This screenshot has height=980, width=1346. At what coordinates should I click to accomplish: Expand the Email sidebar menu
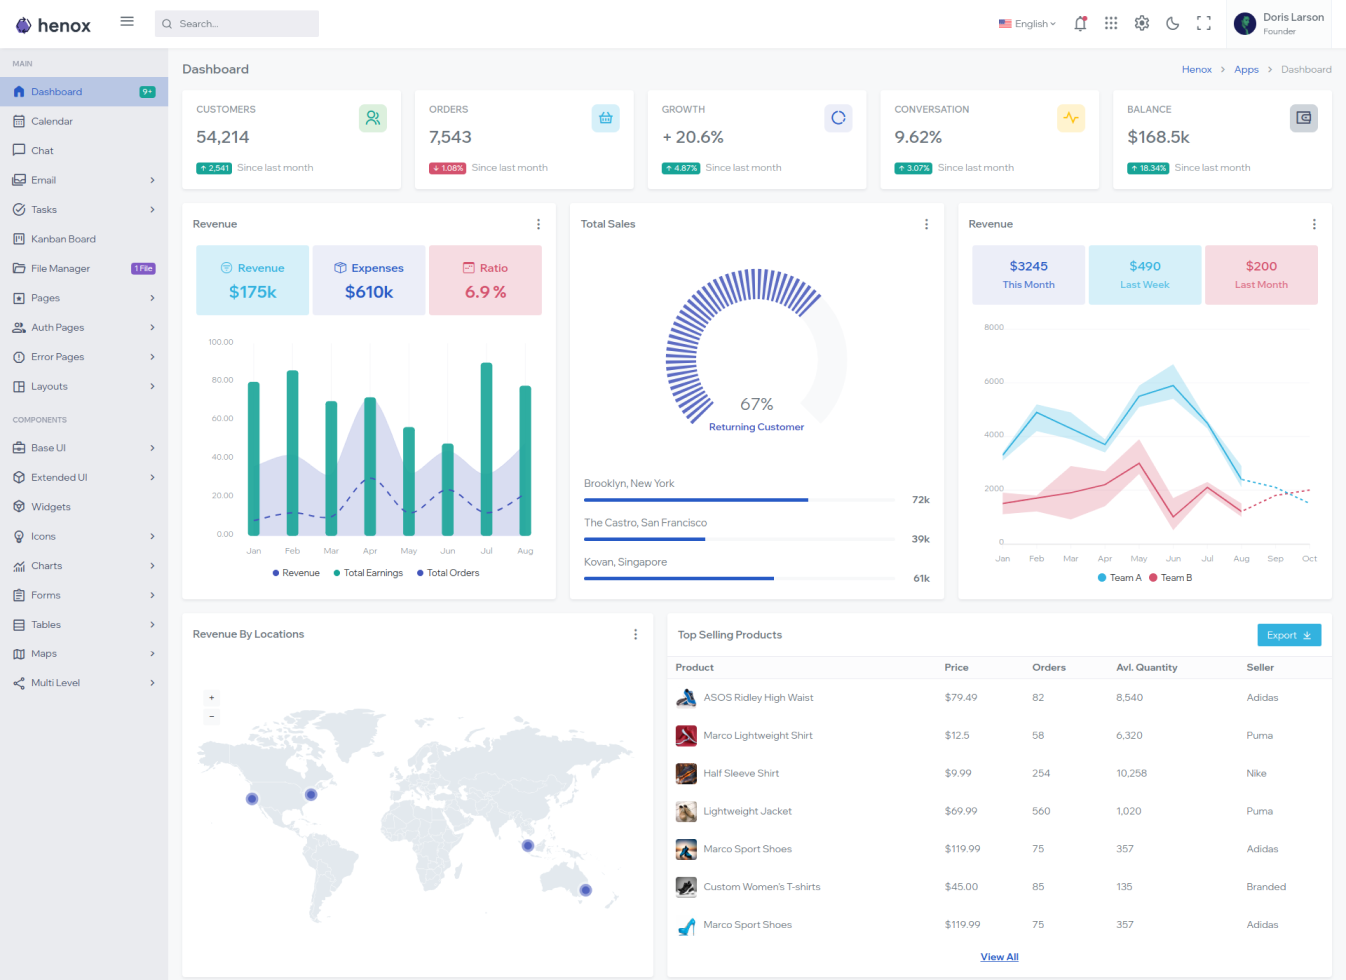[x=84, y=180]
